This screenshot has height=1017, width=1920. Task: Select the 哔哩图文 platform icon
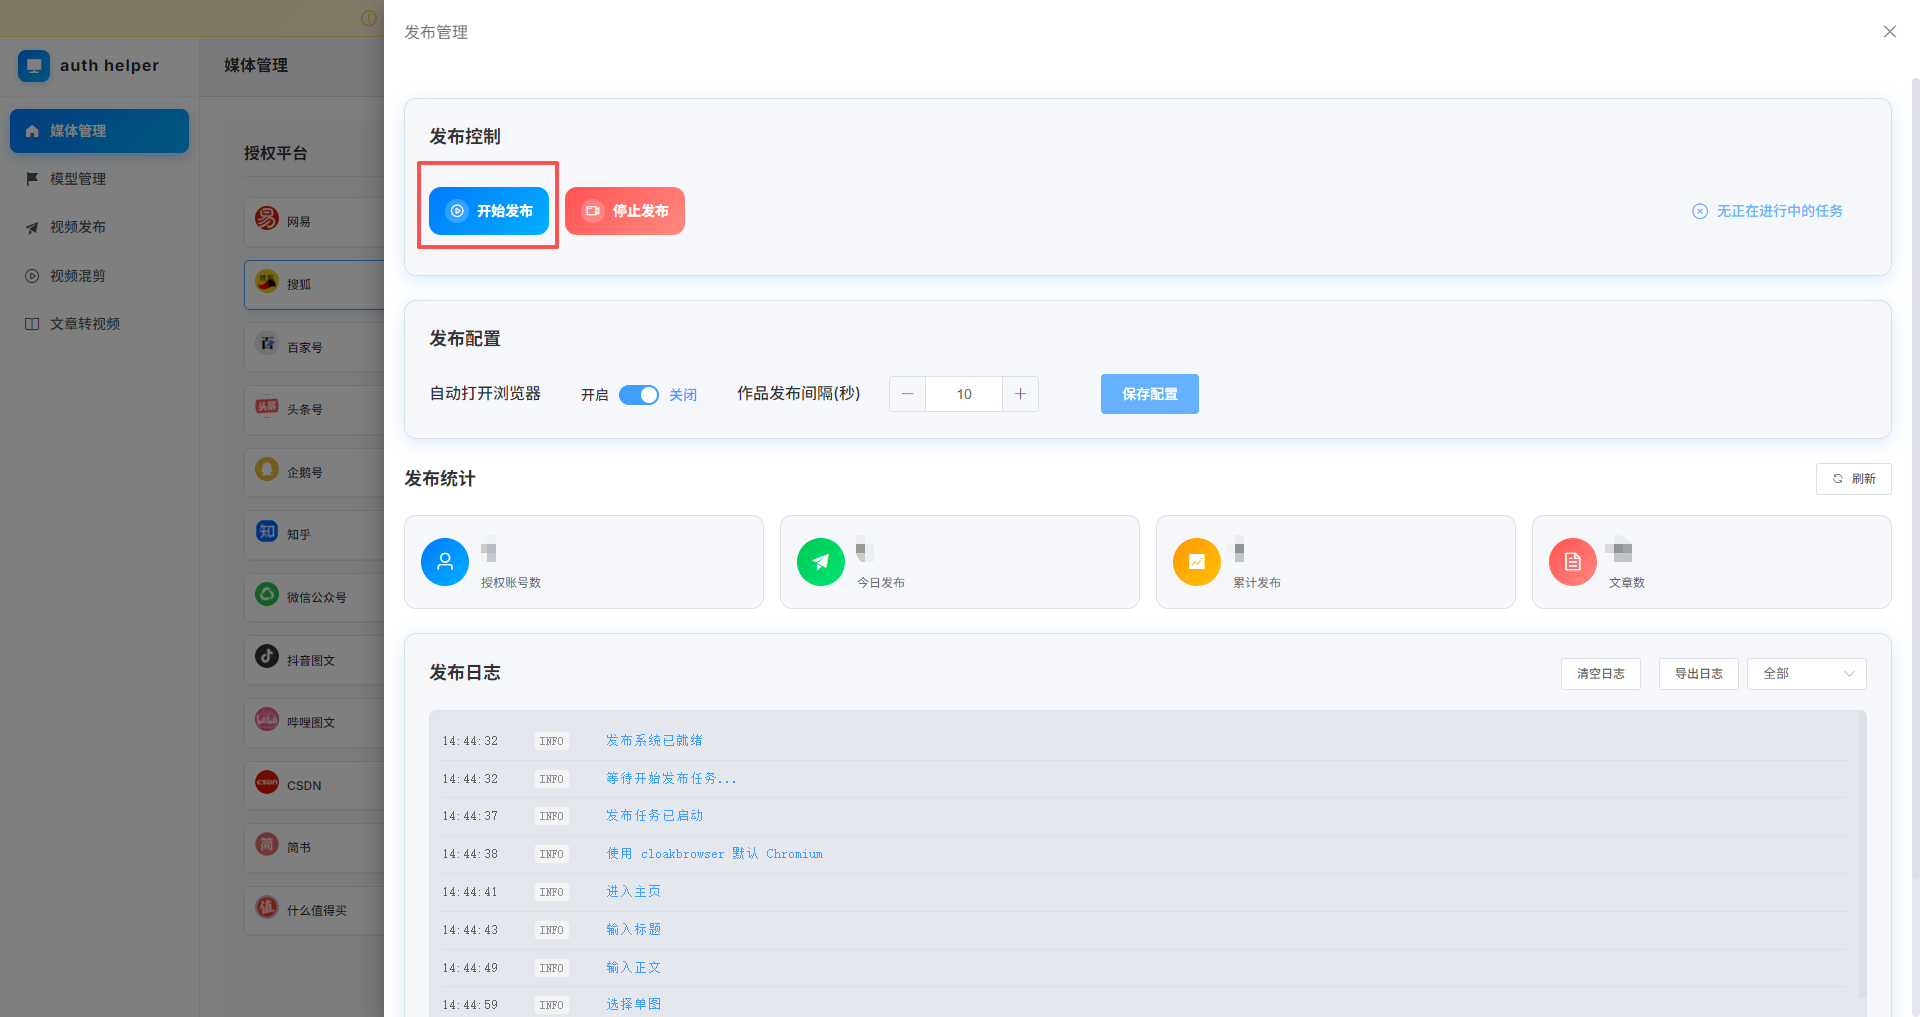[267, 719]
